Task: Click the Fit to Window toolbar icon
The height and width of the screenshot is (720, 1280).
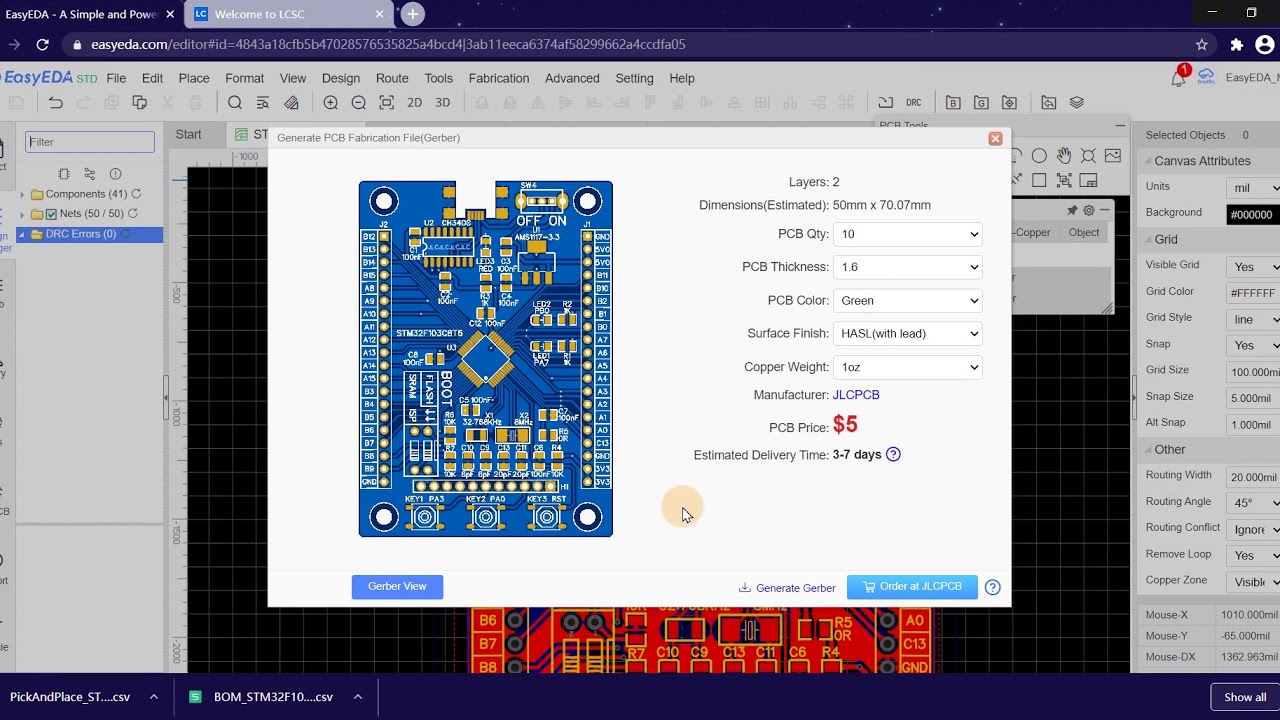Action: [x=387, y=103]
